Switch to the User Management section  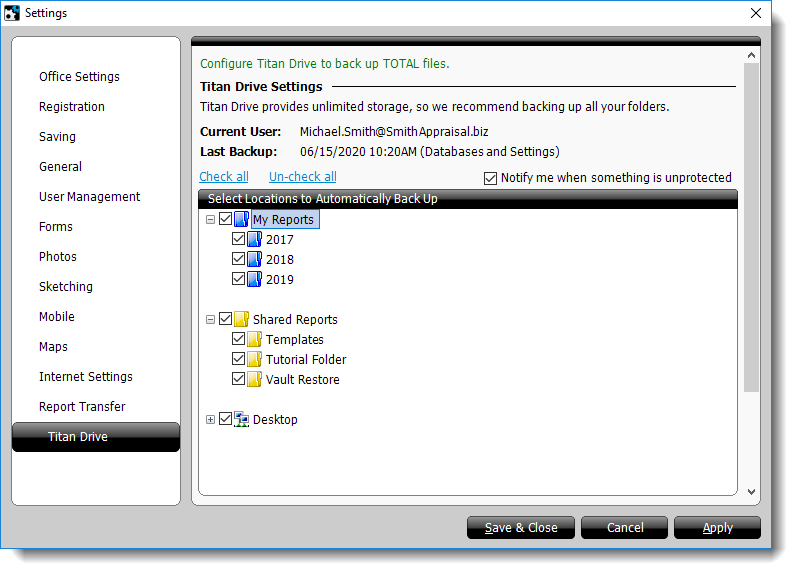[89, 197]
